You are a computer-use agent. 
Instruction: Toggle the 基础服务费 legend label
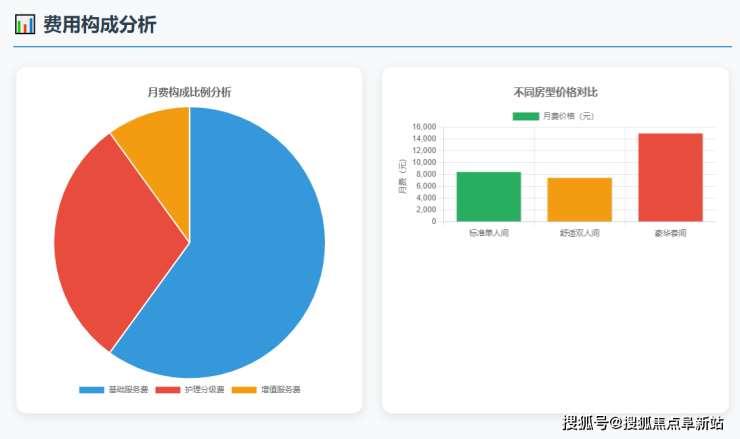pyautogui.click(x=128, y=389)
